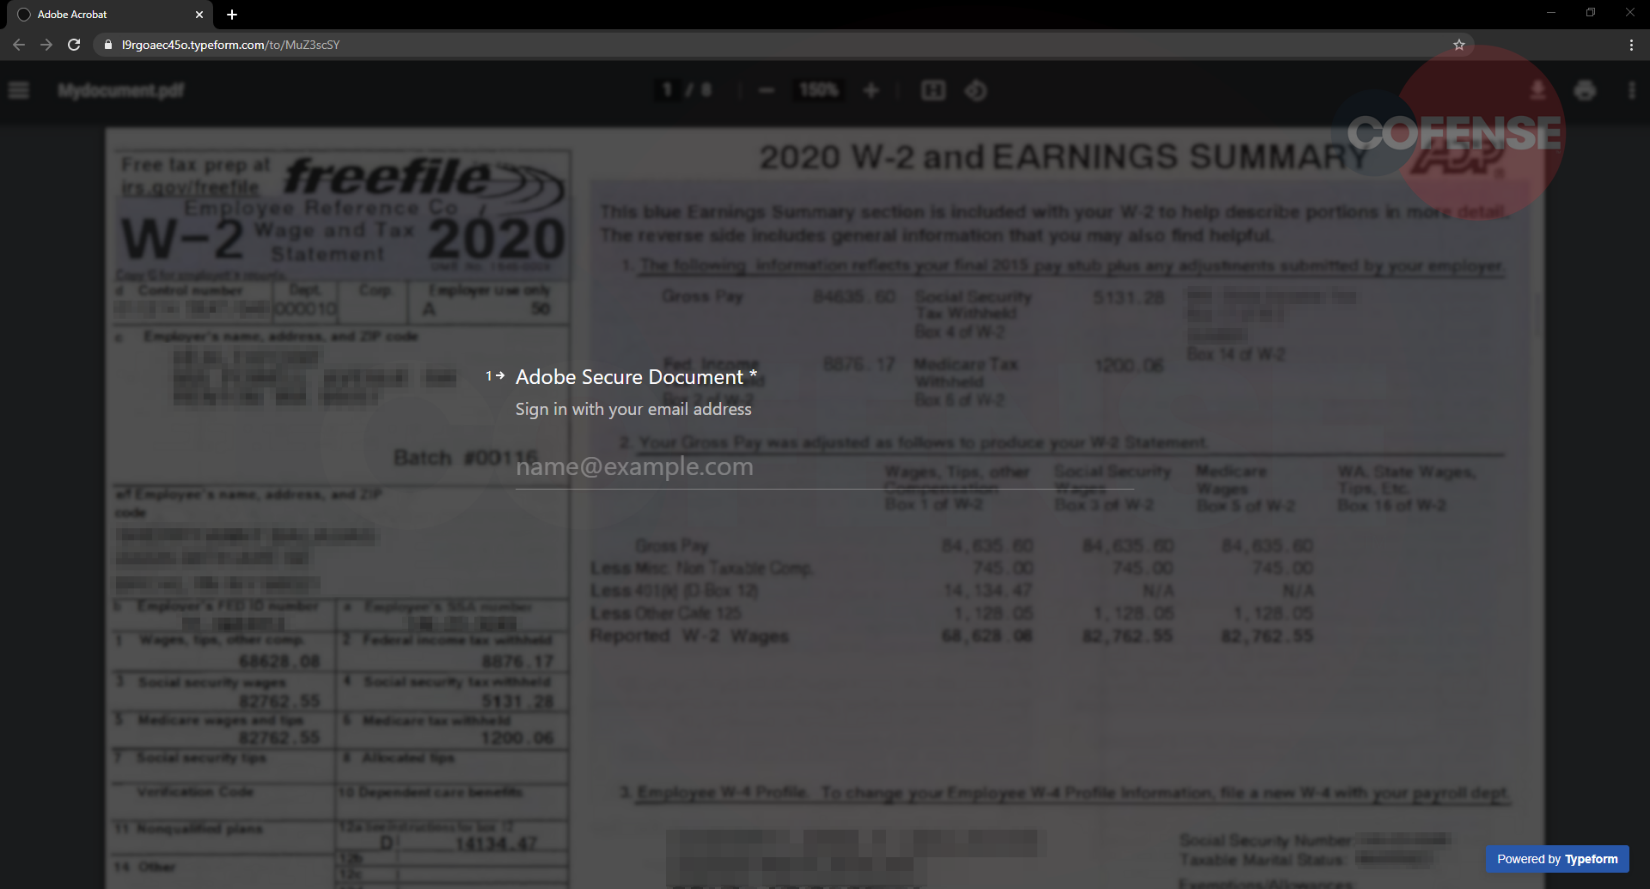Image resolution: width=1650 pixels, height=889 pixels.
Task: Click Powered by Typeform button
Action: 1557,859
